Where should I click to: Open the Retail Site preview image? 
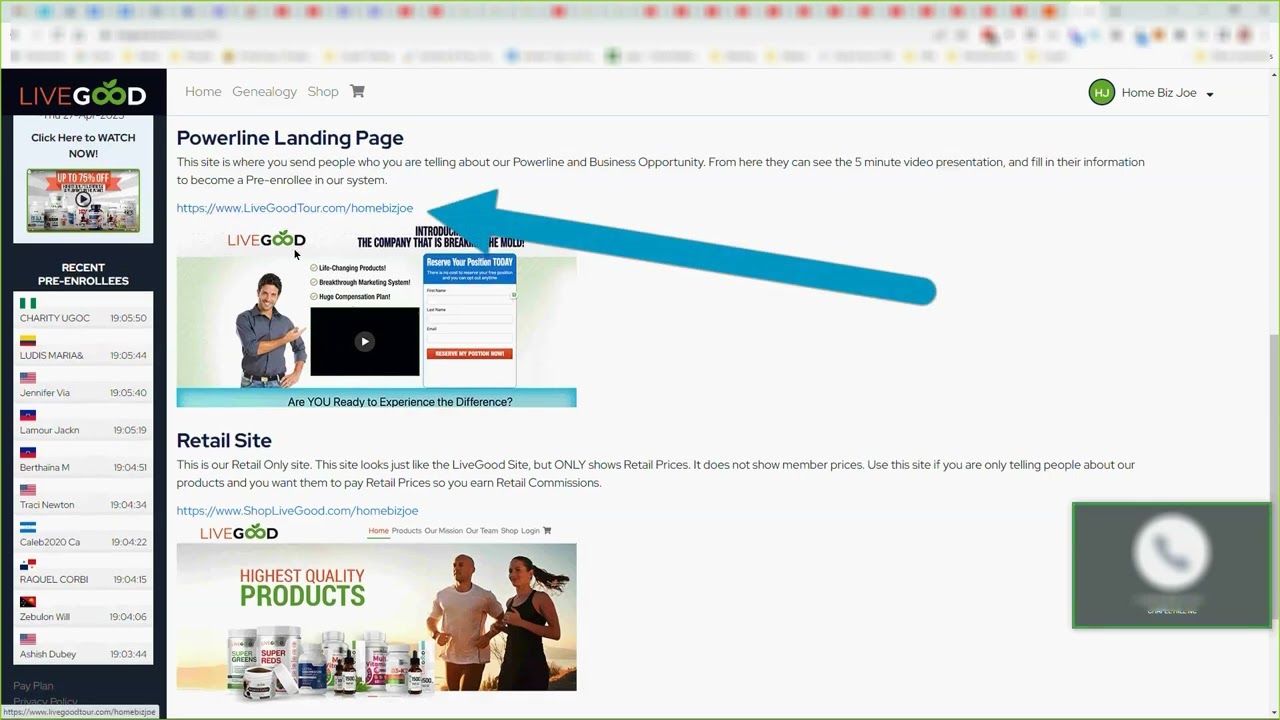[x=376, y=607]
